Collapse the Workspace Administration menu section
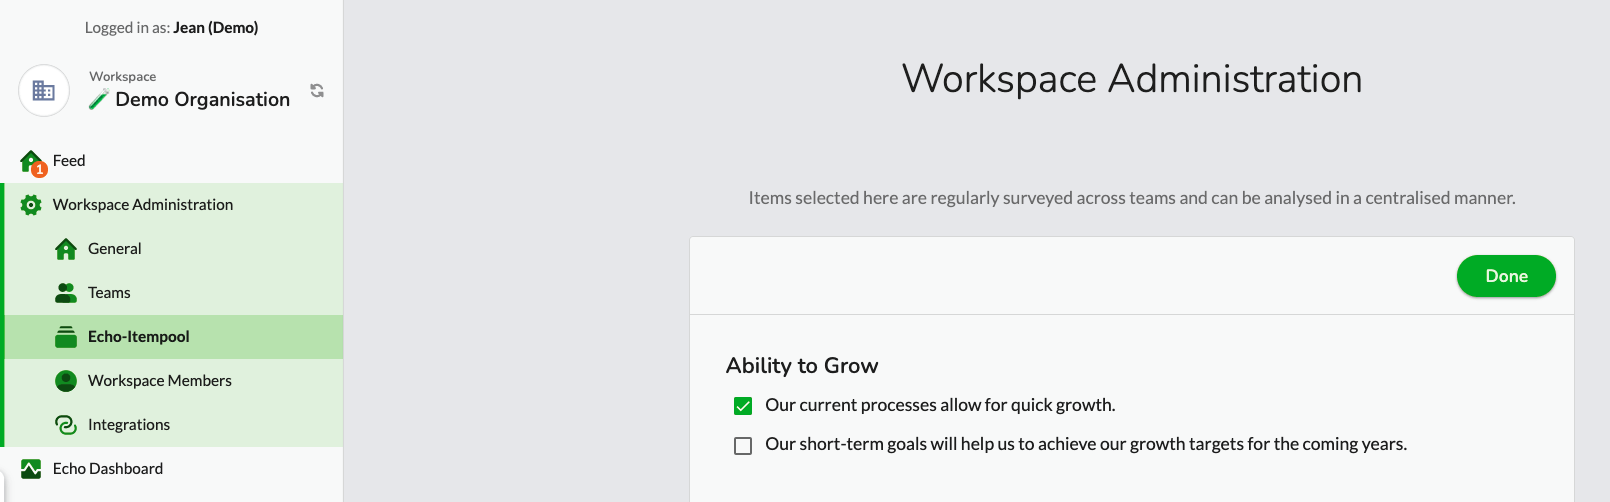The height and width of the screenshot is (502, 1610). [172, 205]
